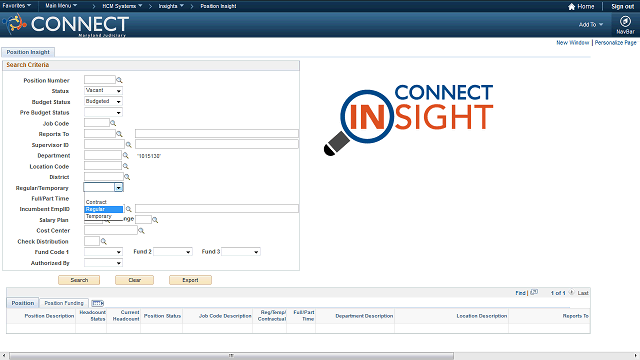Open Grade lookup magnifier
640x360 pixels.
tap(155, 220)
